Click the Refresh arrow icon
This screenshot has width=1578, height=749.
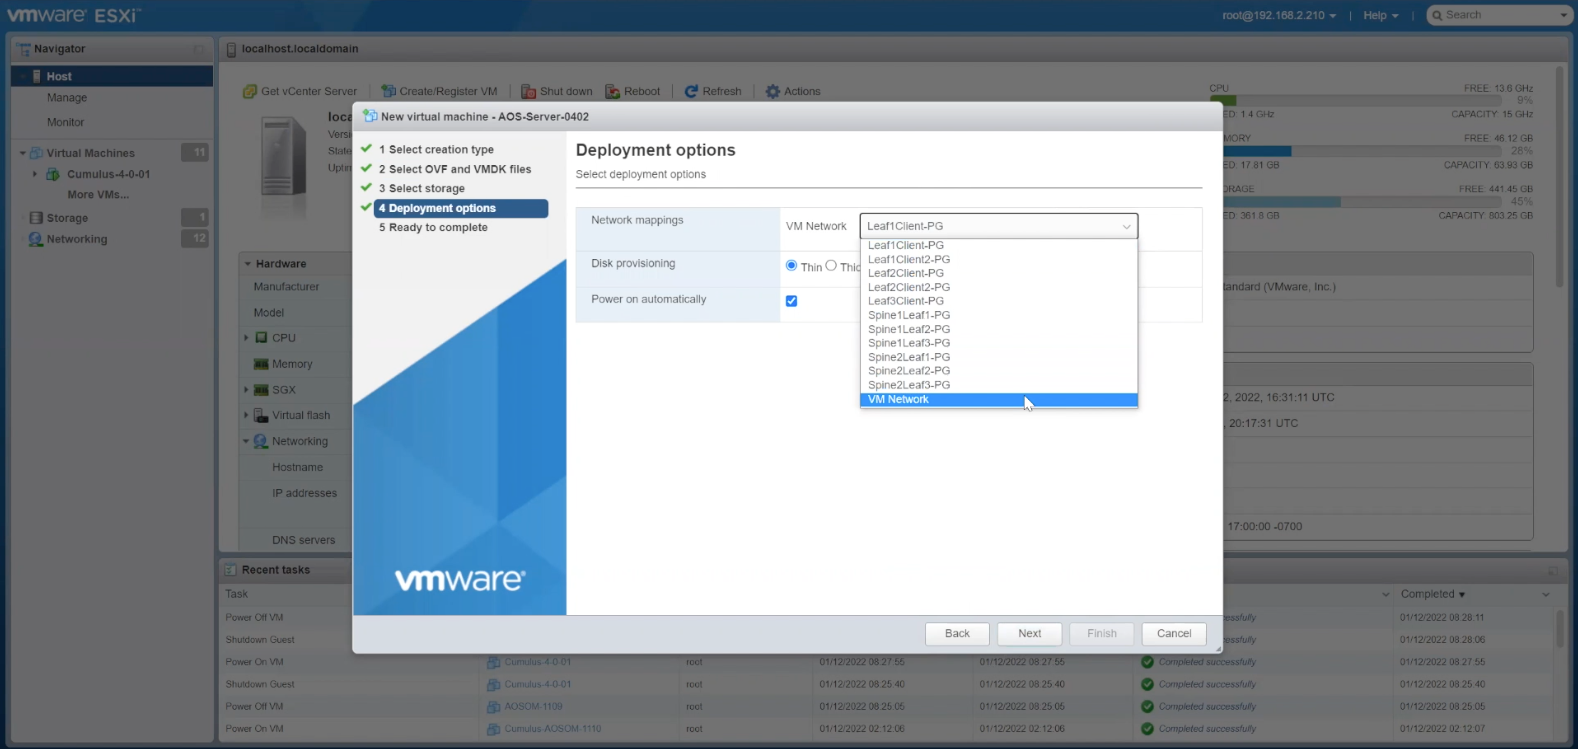point(691,91)
